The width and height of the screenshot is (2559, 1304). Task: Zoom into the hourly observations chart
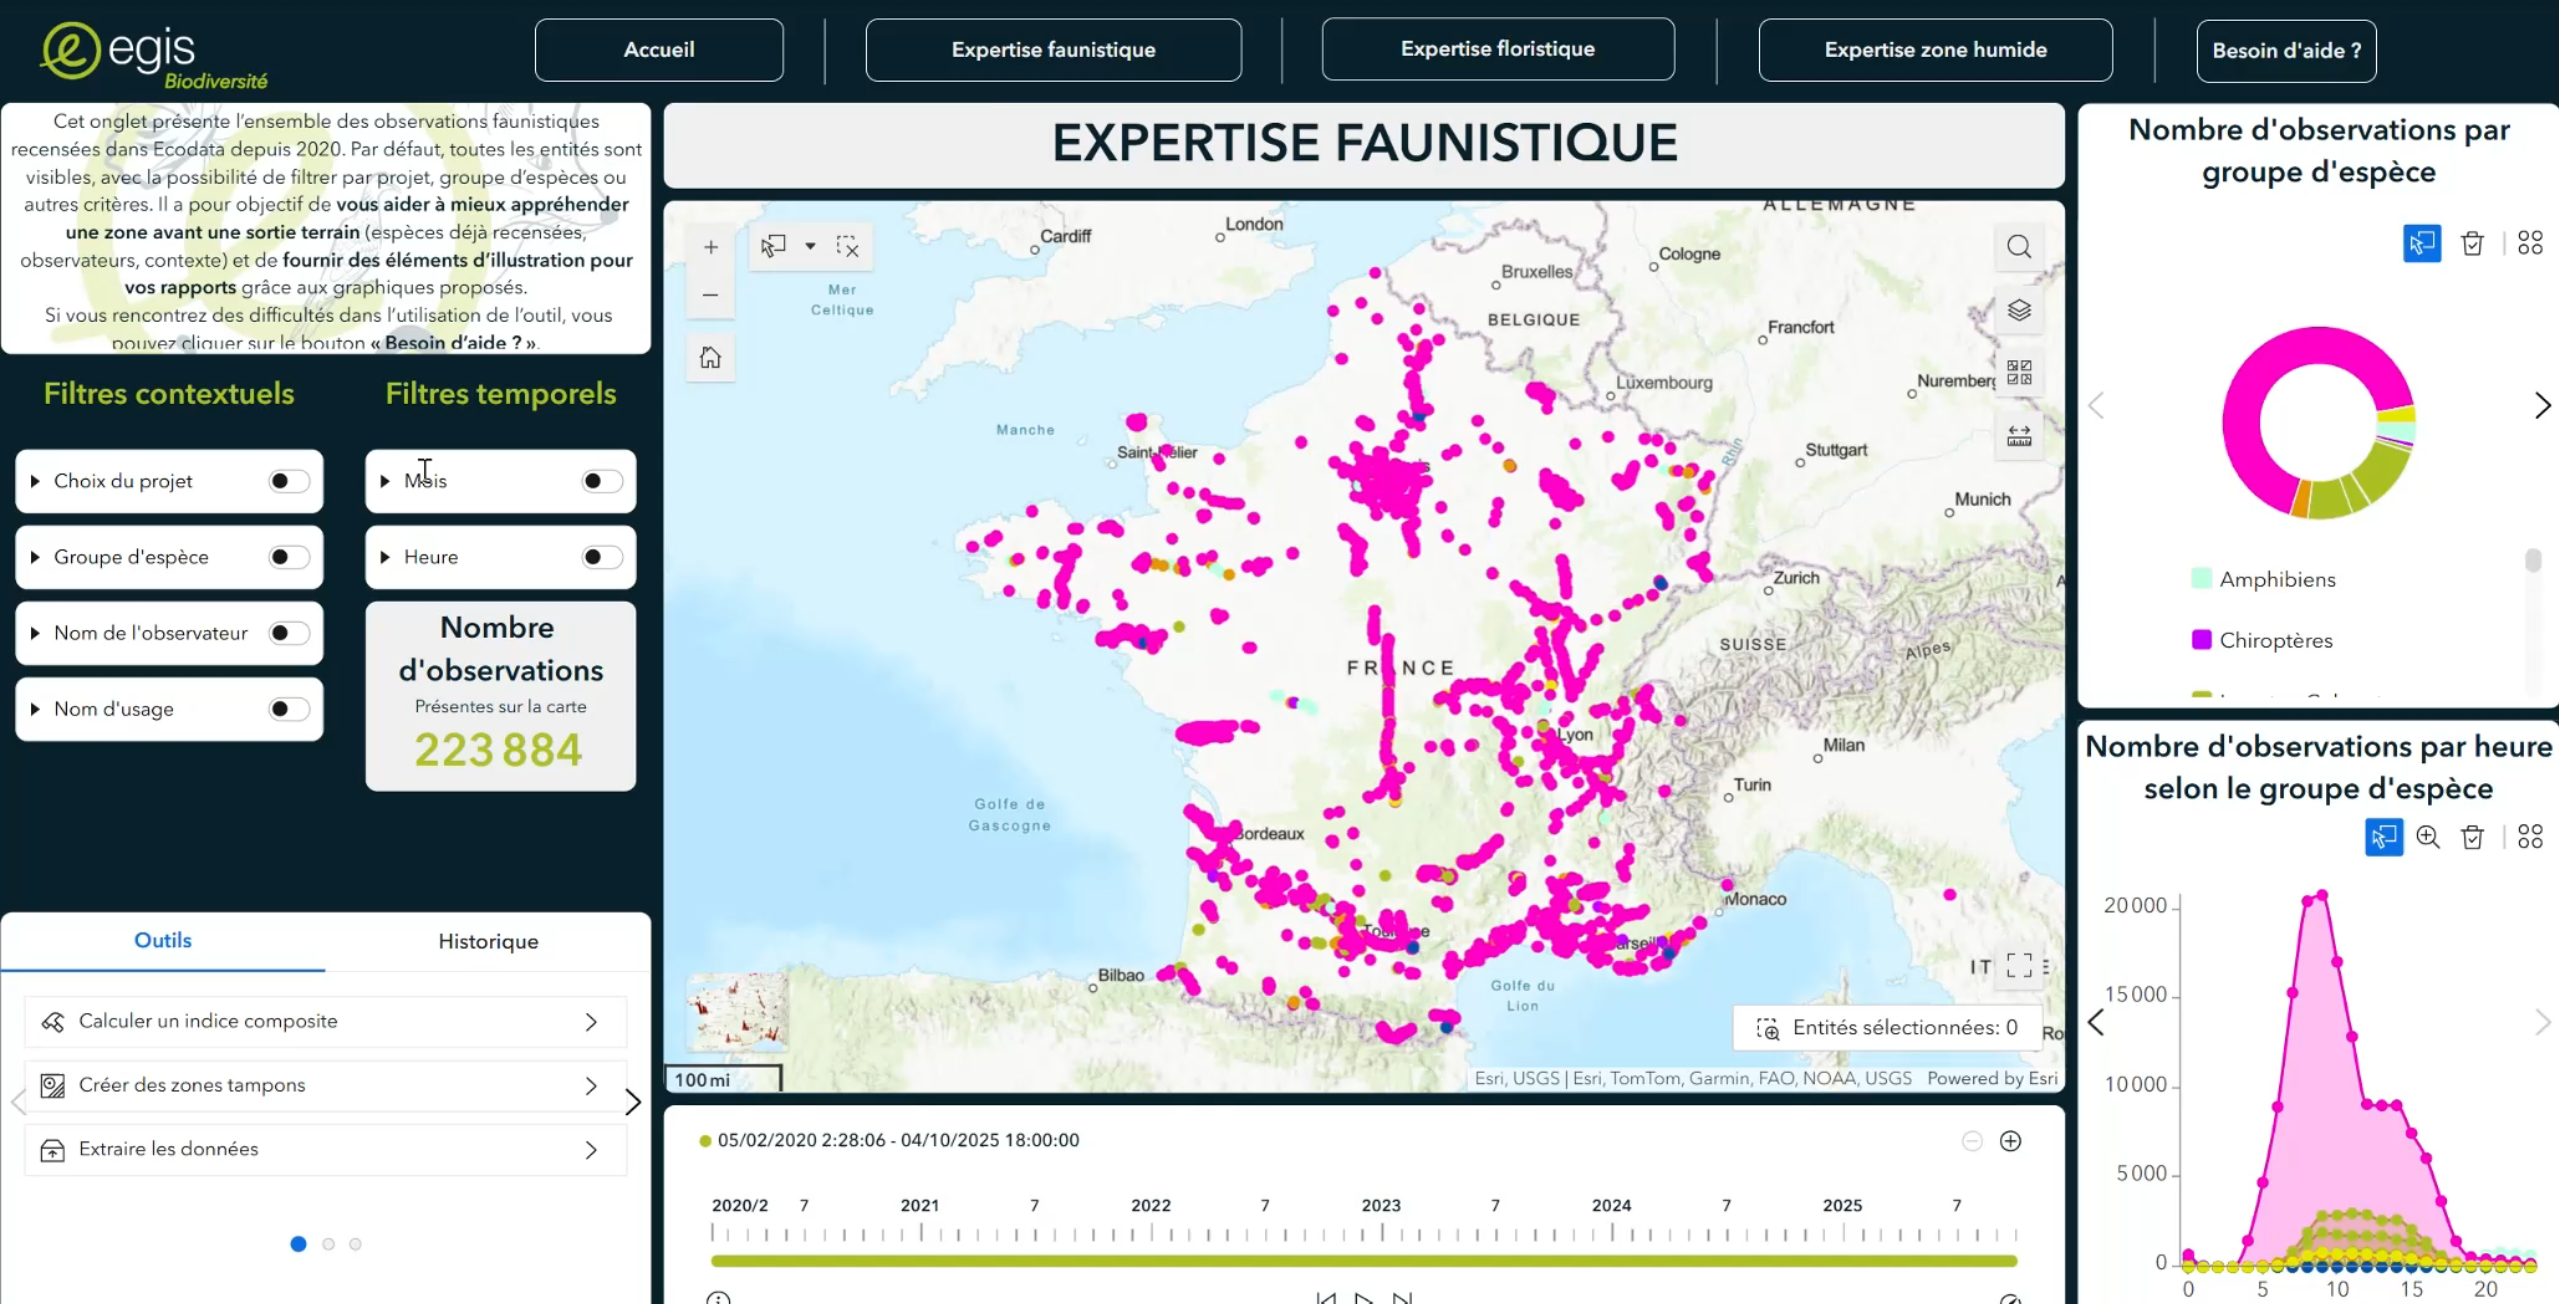click(x=2427, y=837)
